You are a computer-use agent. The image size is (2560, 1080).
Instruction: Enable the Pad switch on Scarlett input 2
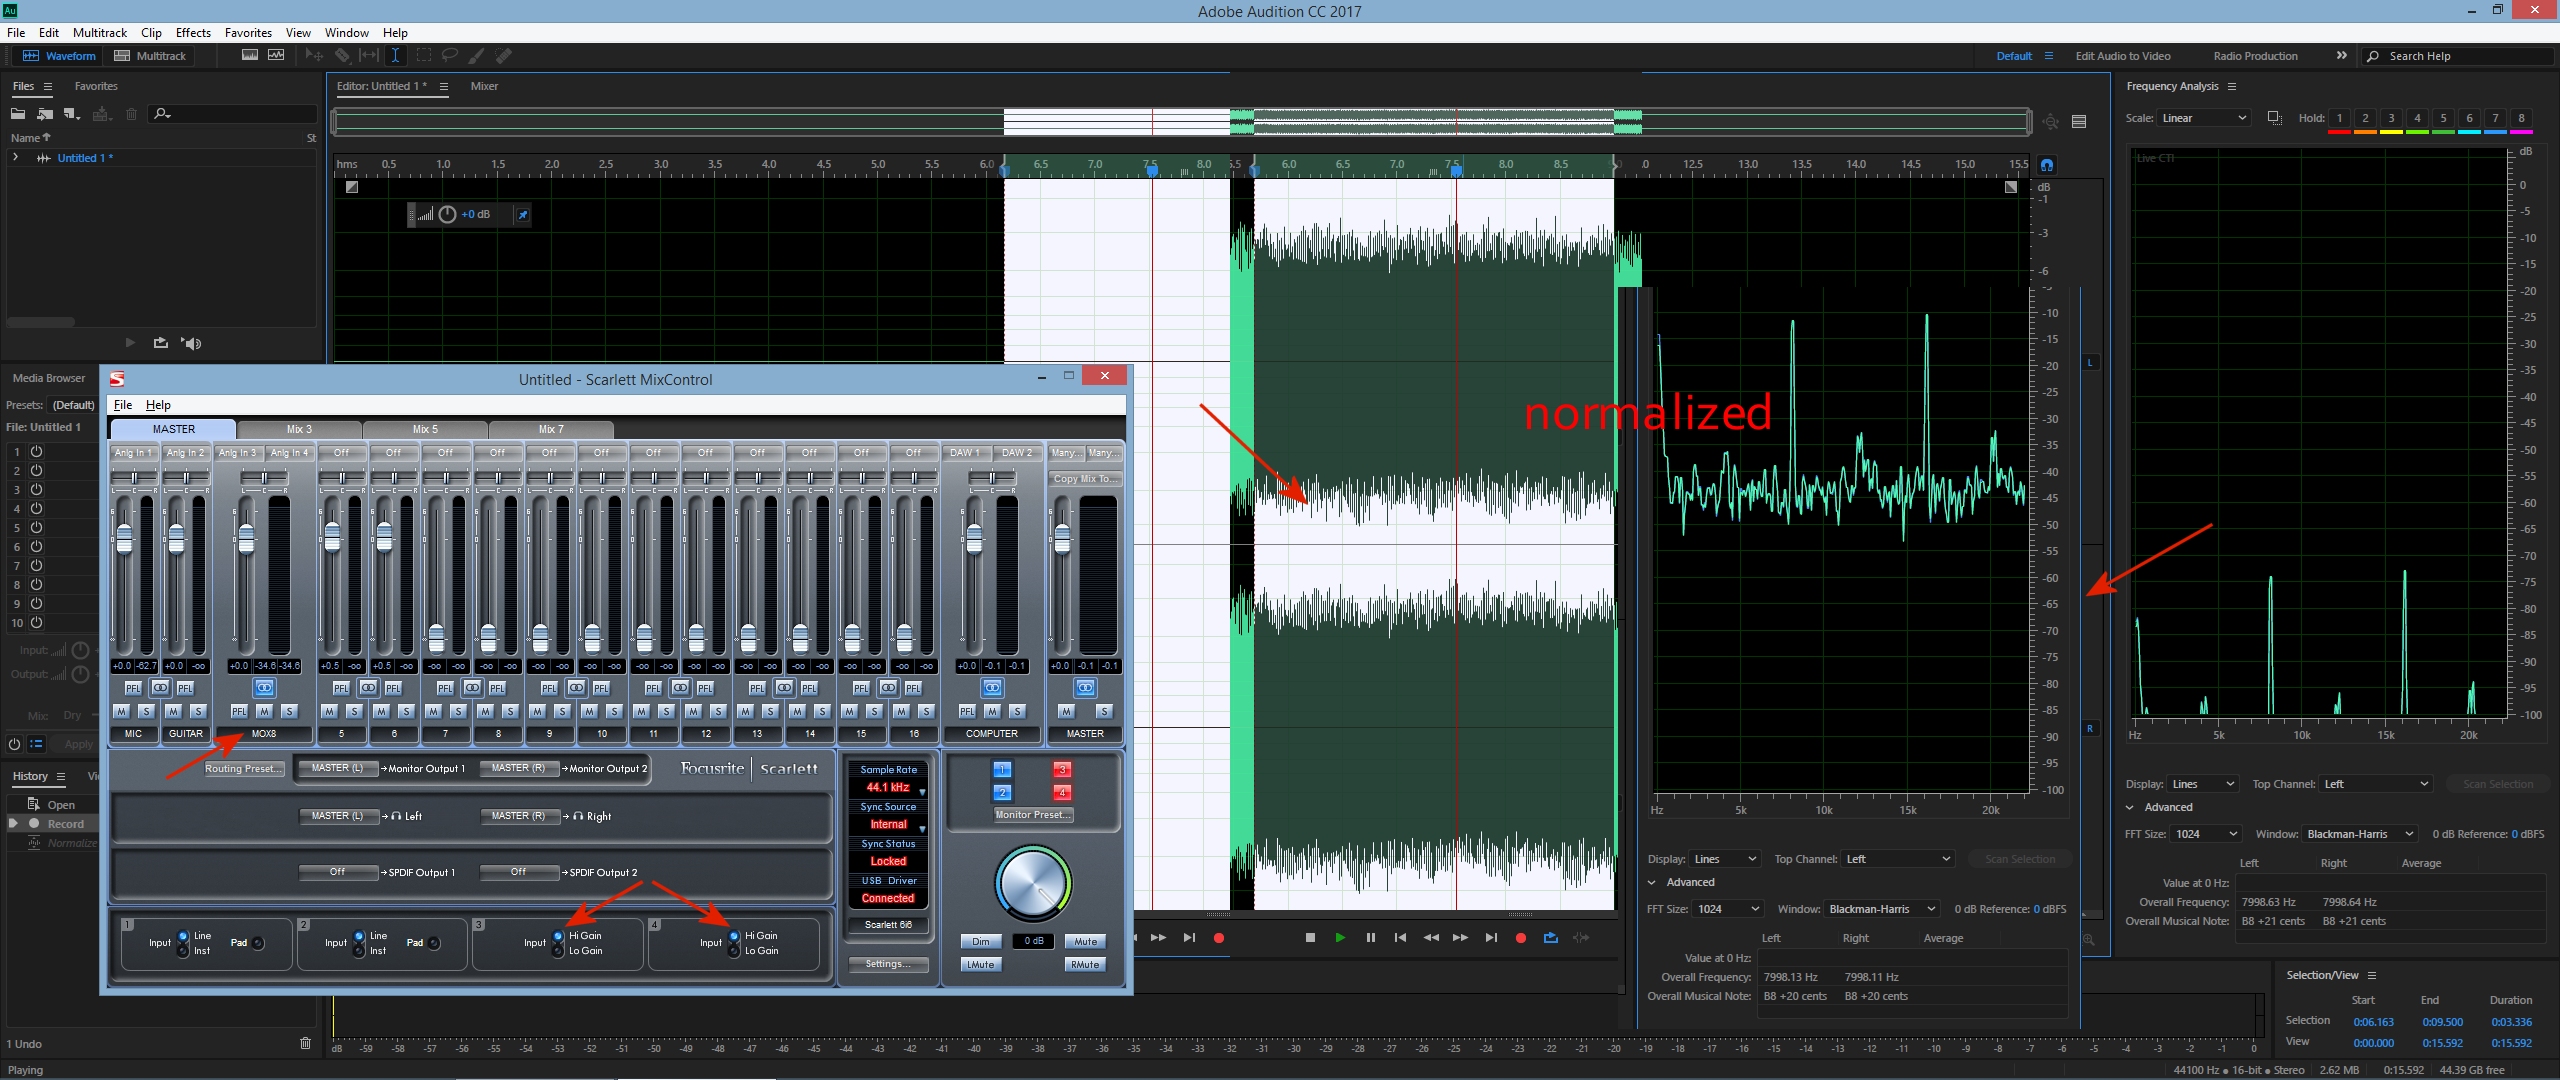tap(434, 943)
